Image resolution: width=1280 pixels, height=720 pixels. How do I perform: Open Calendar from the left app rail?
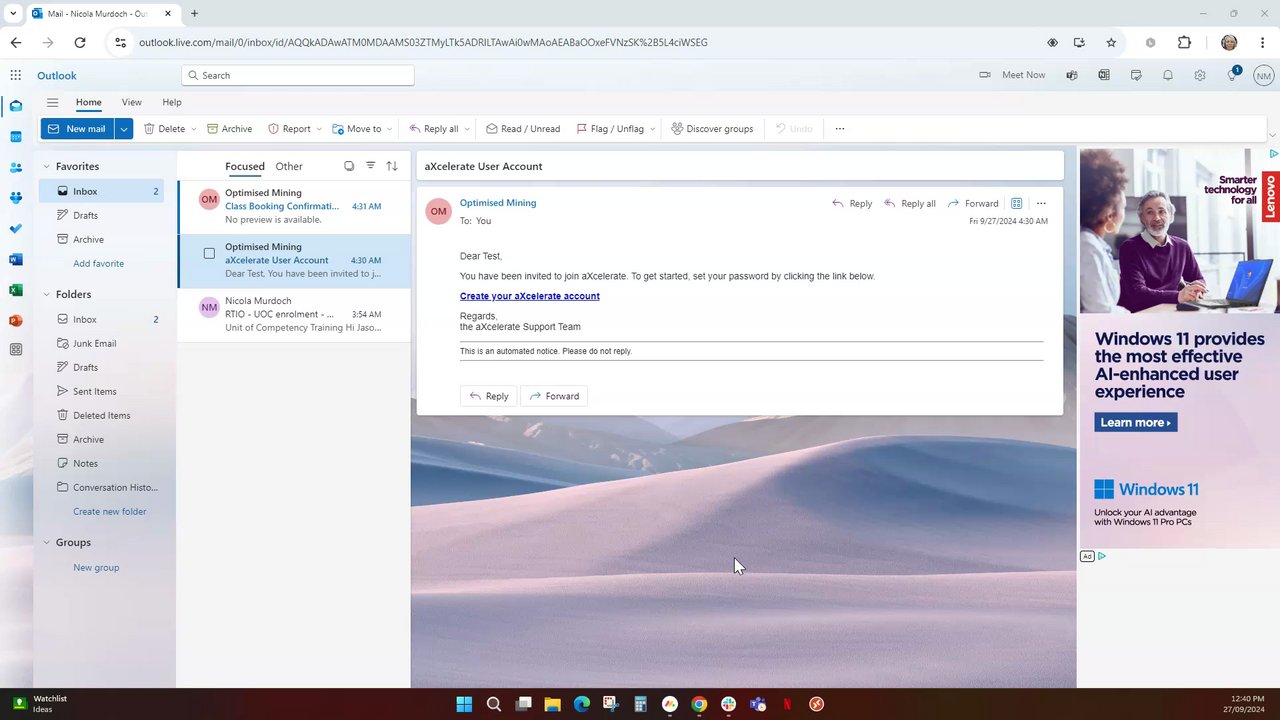(16, 137)
